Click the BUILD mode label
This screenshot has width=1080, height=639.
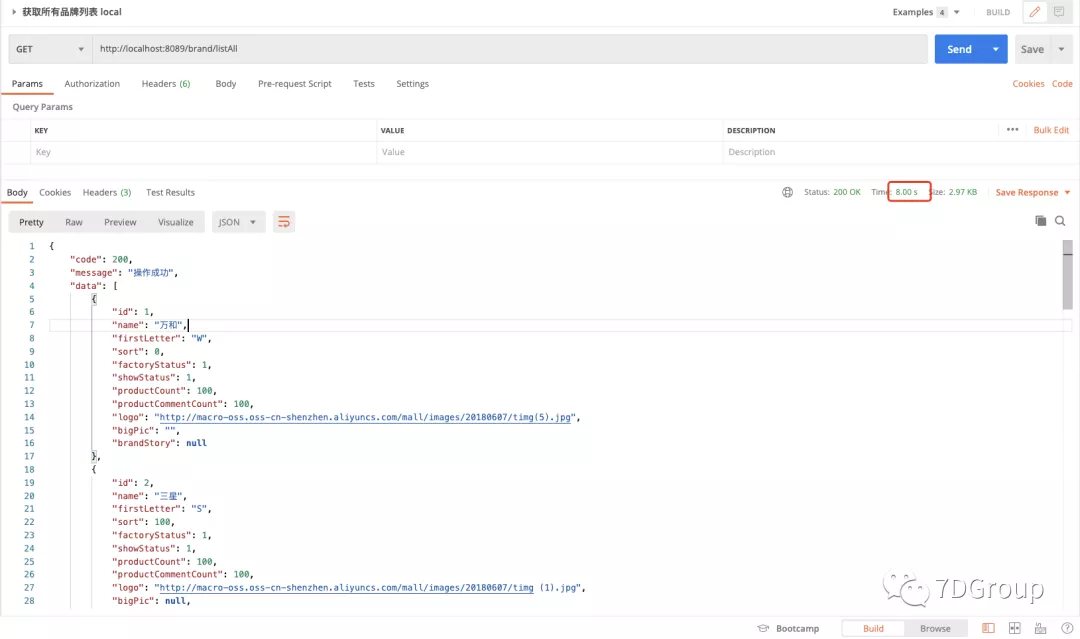point(997,12)
